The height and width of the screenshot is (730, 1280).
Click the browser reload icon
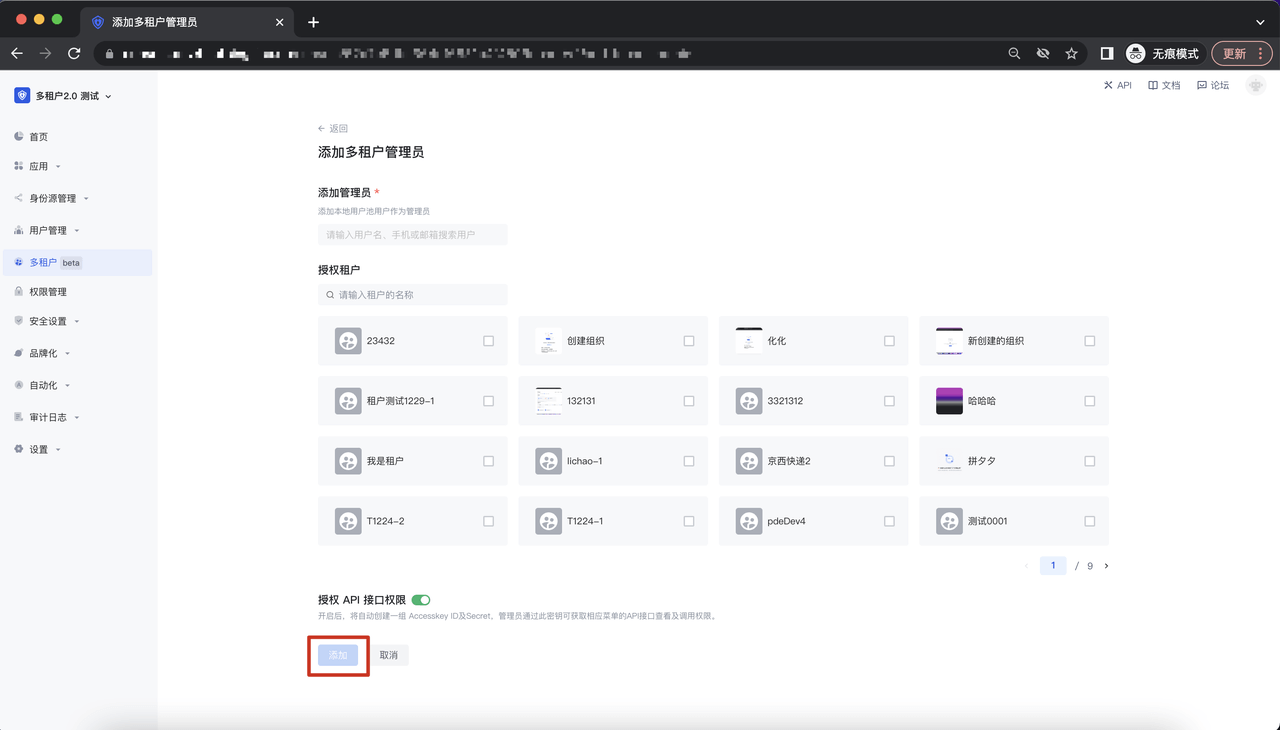coord(74,54)
